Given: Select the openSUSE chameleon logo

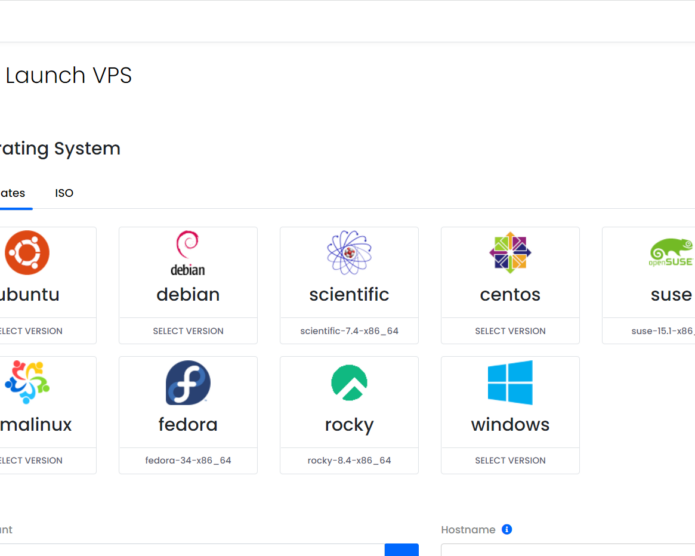Looking at the screenshot, I should pos(671,252).
